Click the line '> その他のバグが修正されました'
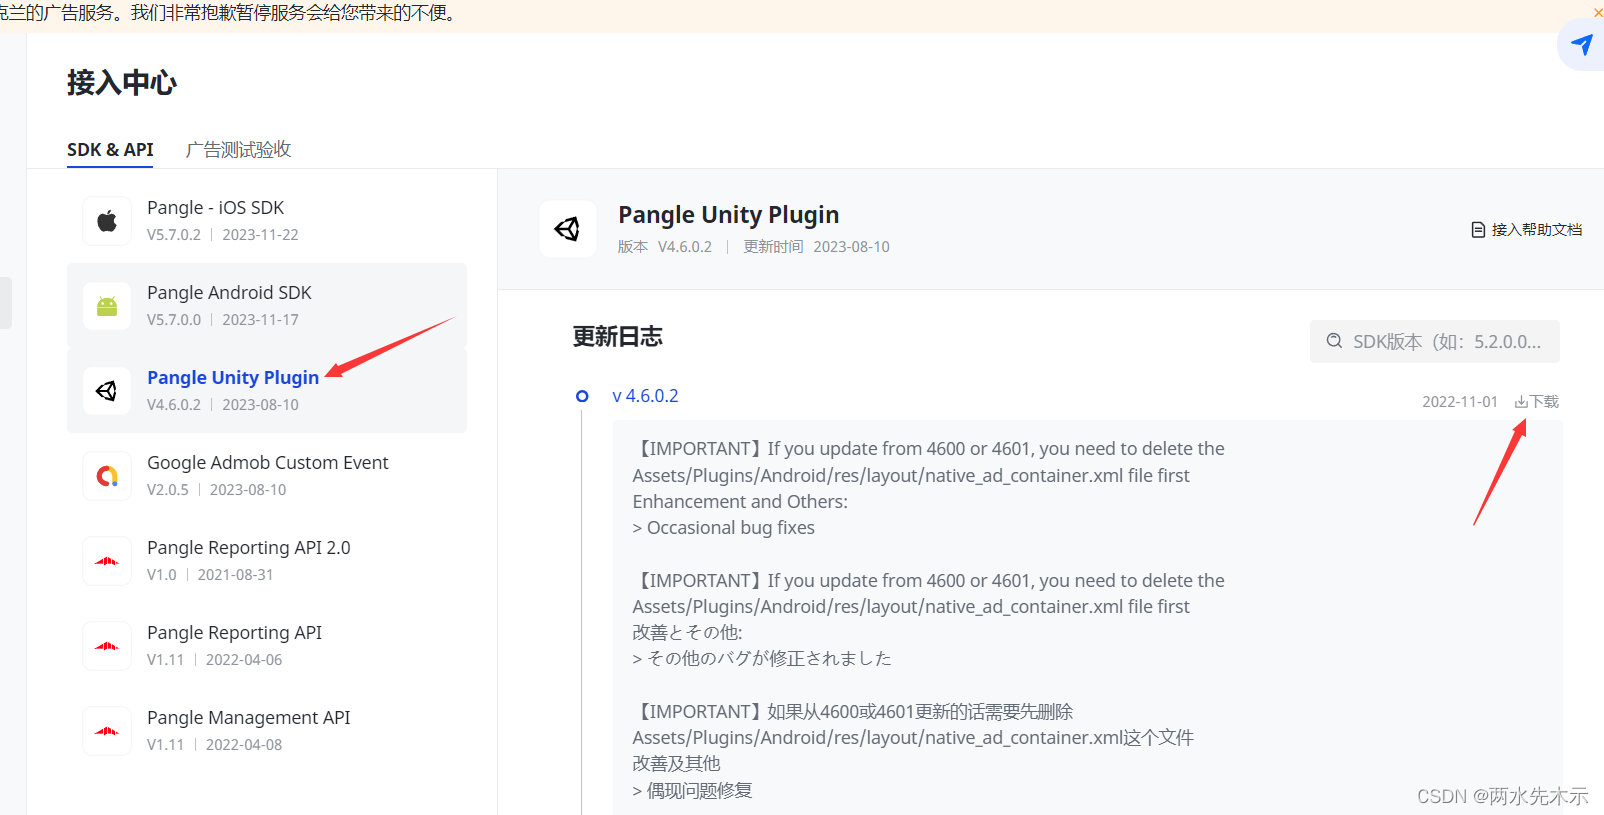The height and width of the screenshot is (815, 1604). pyautogui.click(x=762, y=659)
